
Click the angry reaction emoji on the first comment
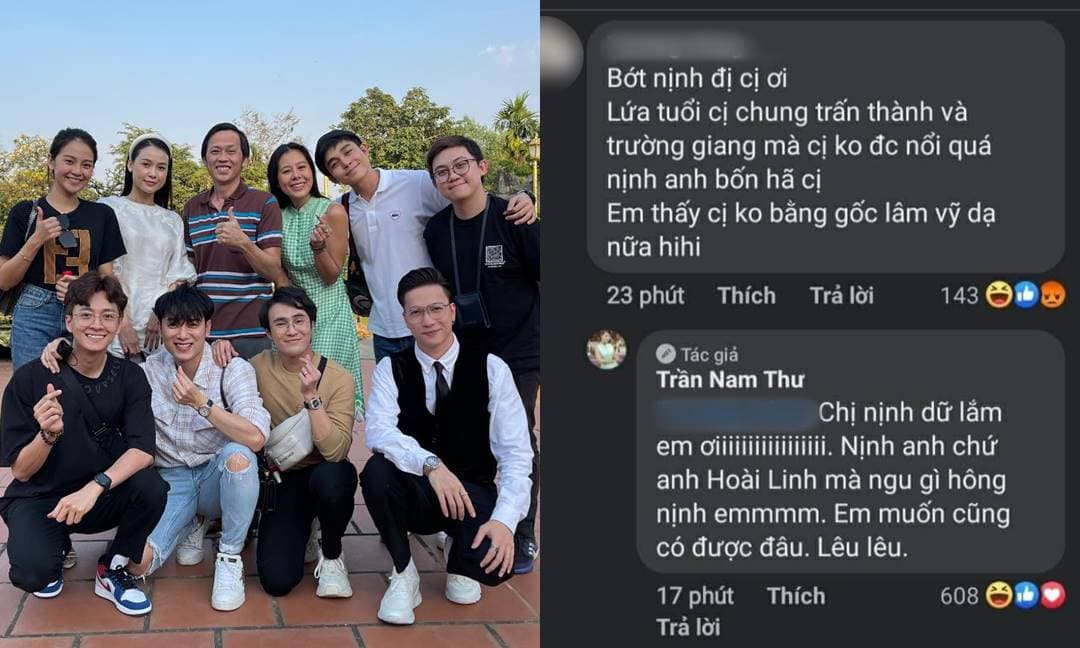[1052, 295]
